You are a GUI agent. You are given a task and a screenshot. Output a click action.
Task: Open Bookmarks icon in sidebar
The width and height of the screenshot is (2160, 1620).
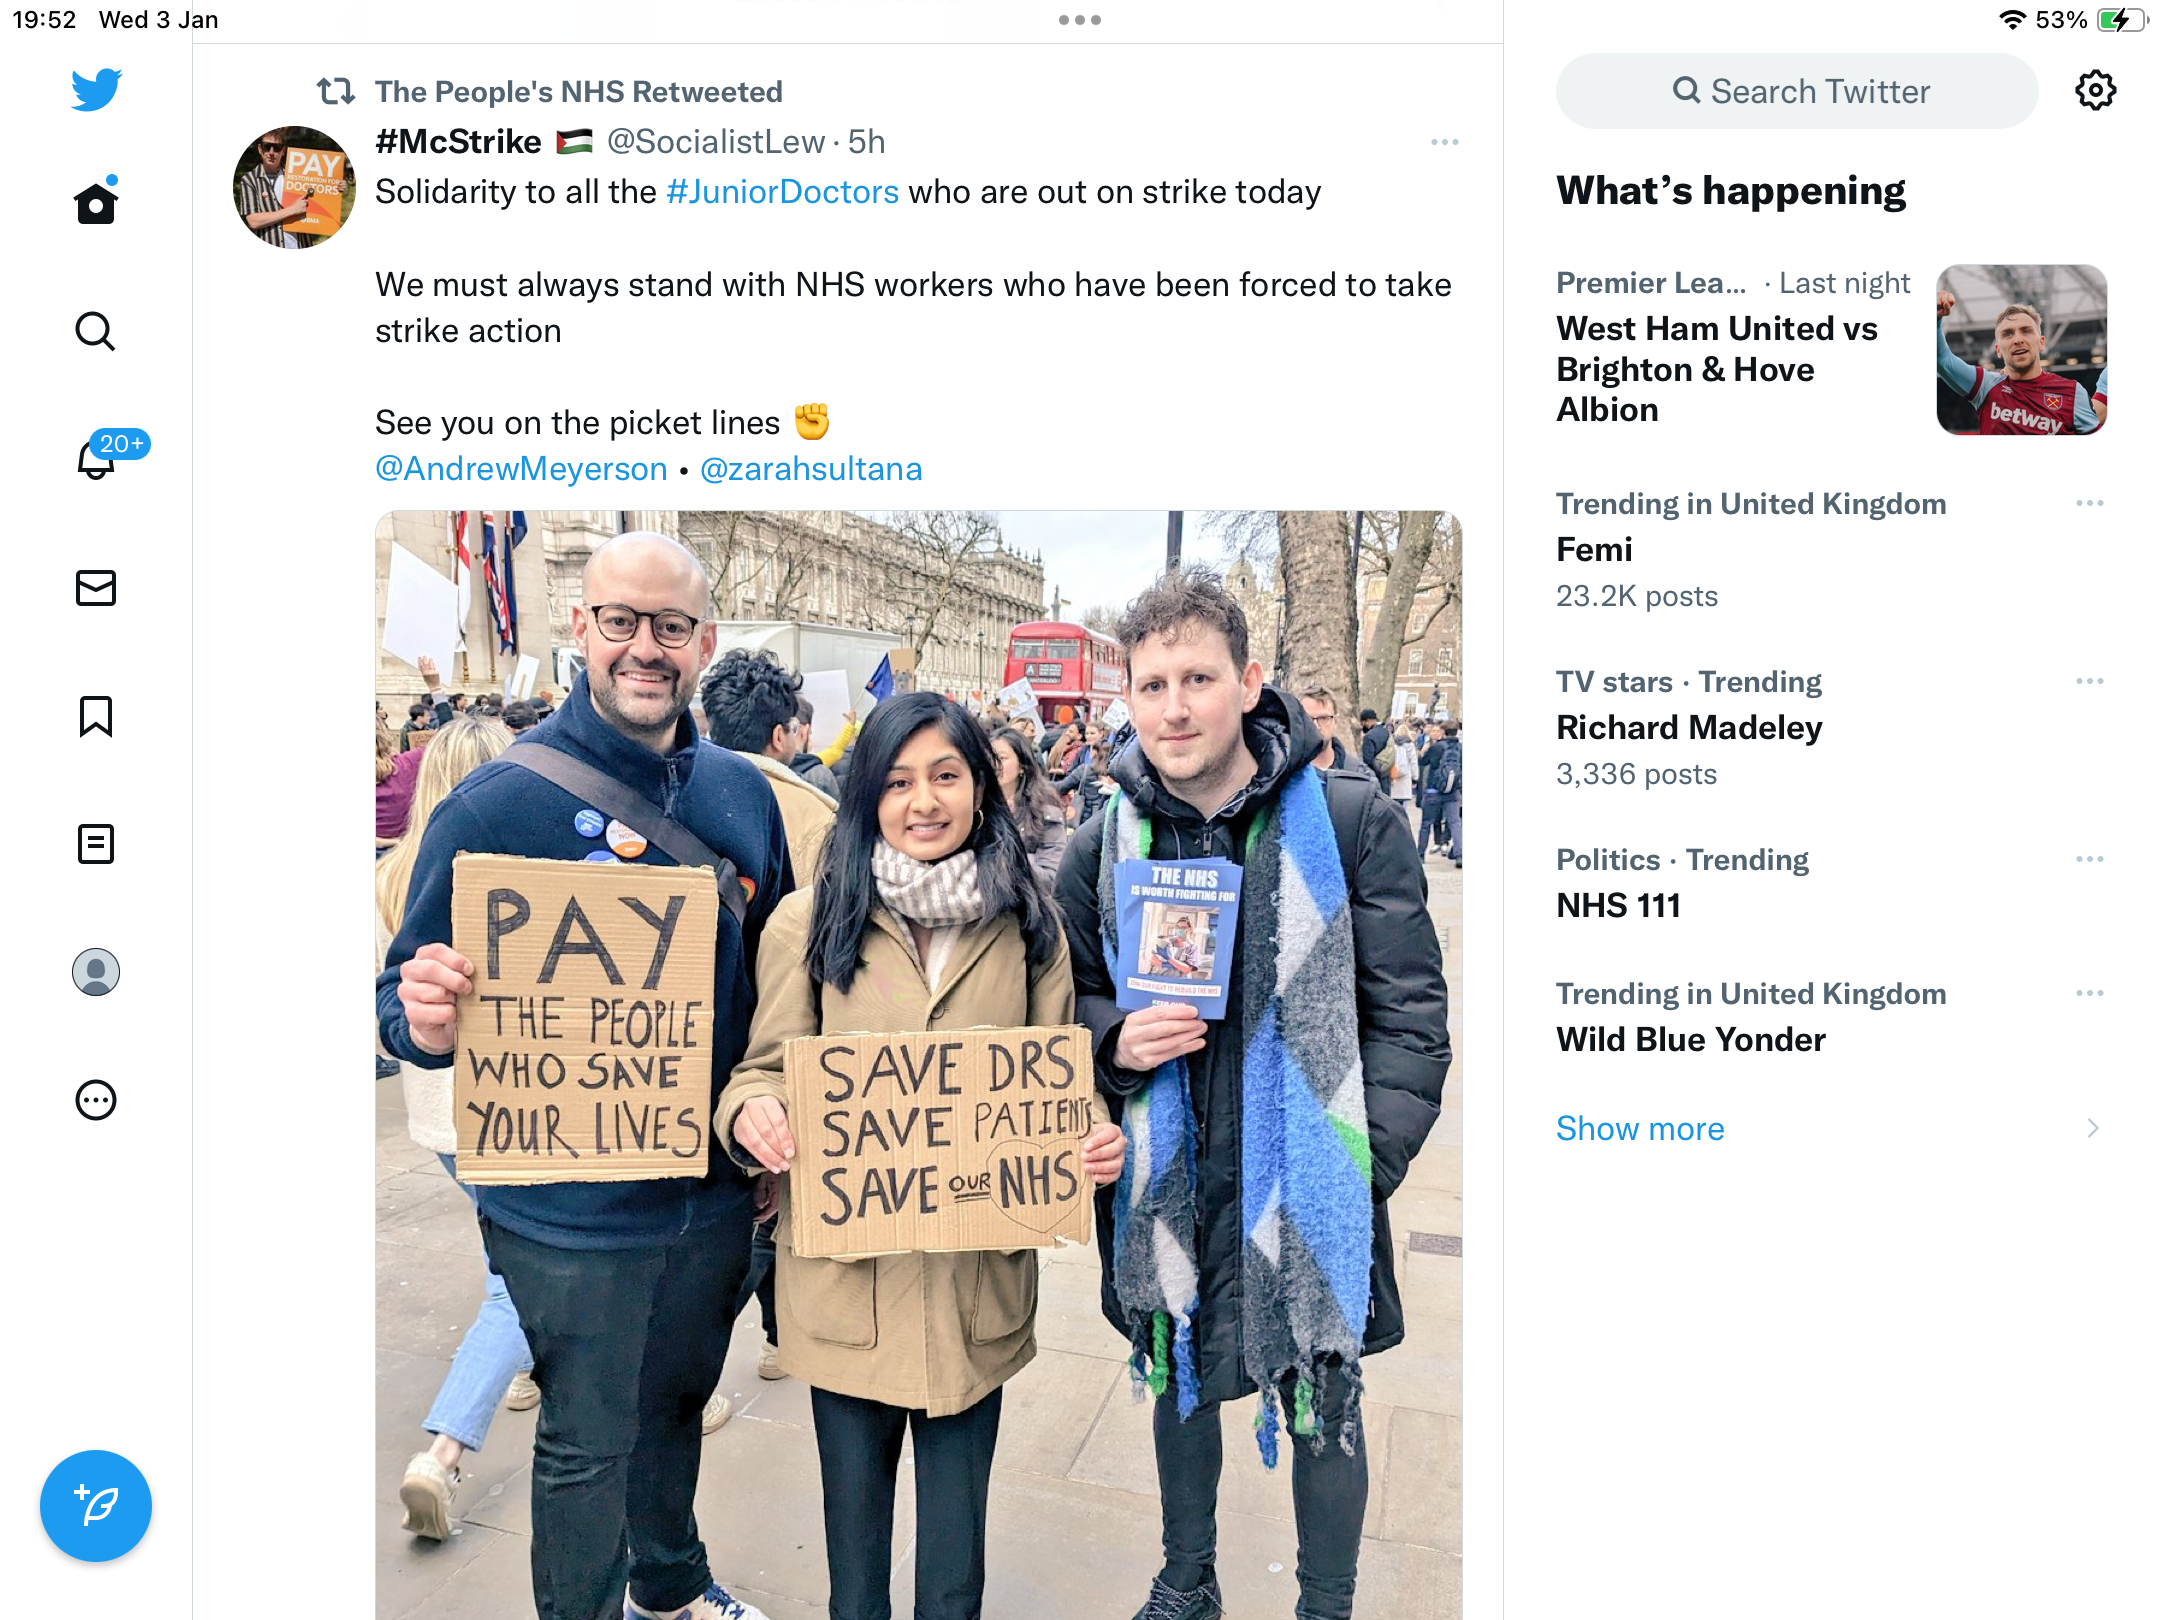pos(96,716)
